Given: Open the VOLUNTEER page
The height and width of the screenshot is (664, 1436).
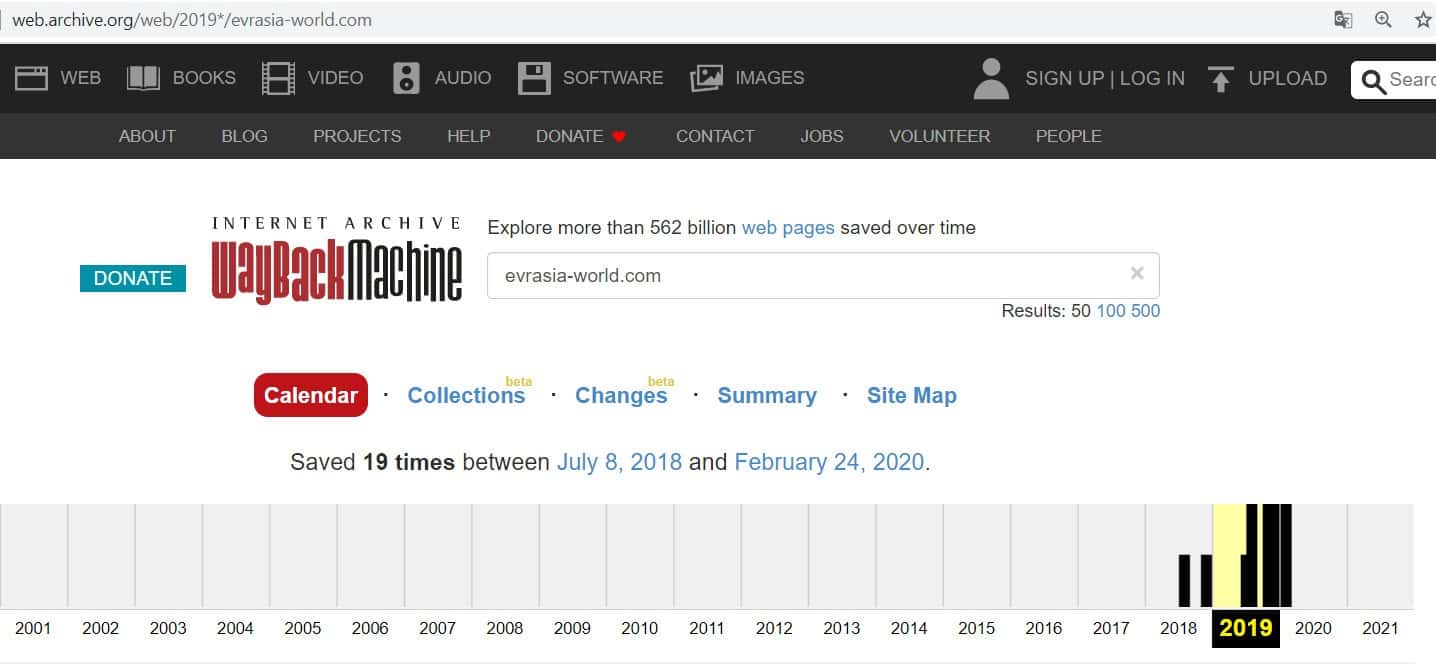Looking at the screenshot, I should 940,136.
